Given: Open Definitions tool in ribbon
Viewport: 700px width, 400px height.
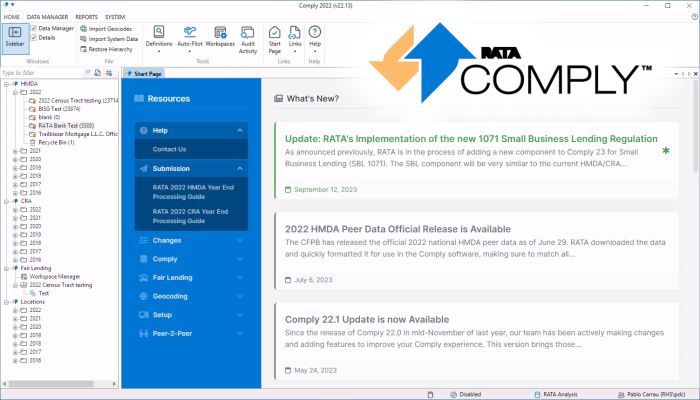Looking at the screenshot, I should point(158,38).
